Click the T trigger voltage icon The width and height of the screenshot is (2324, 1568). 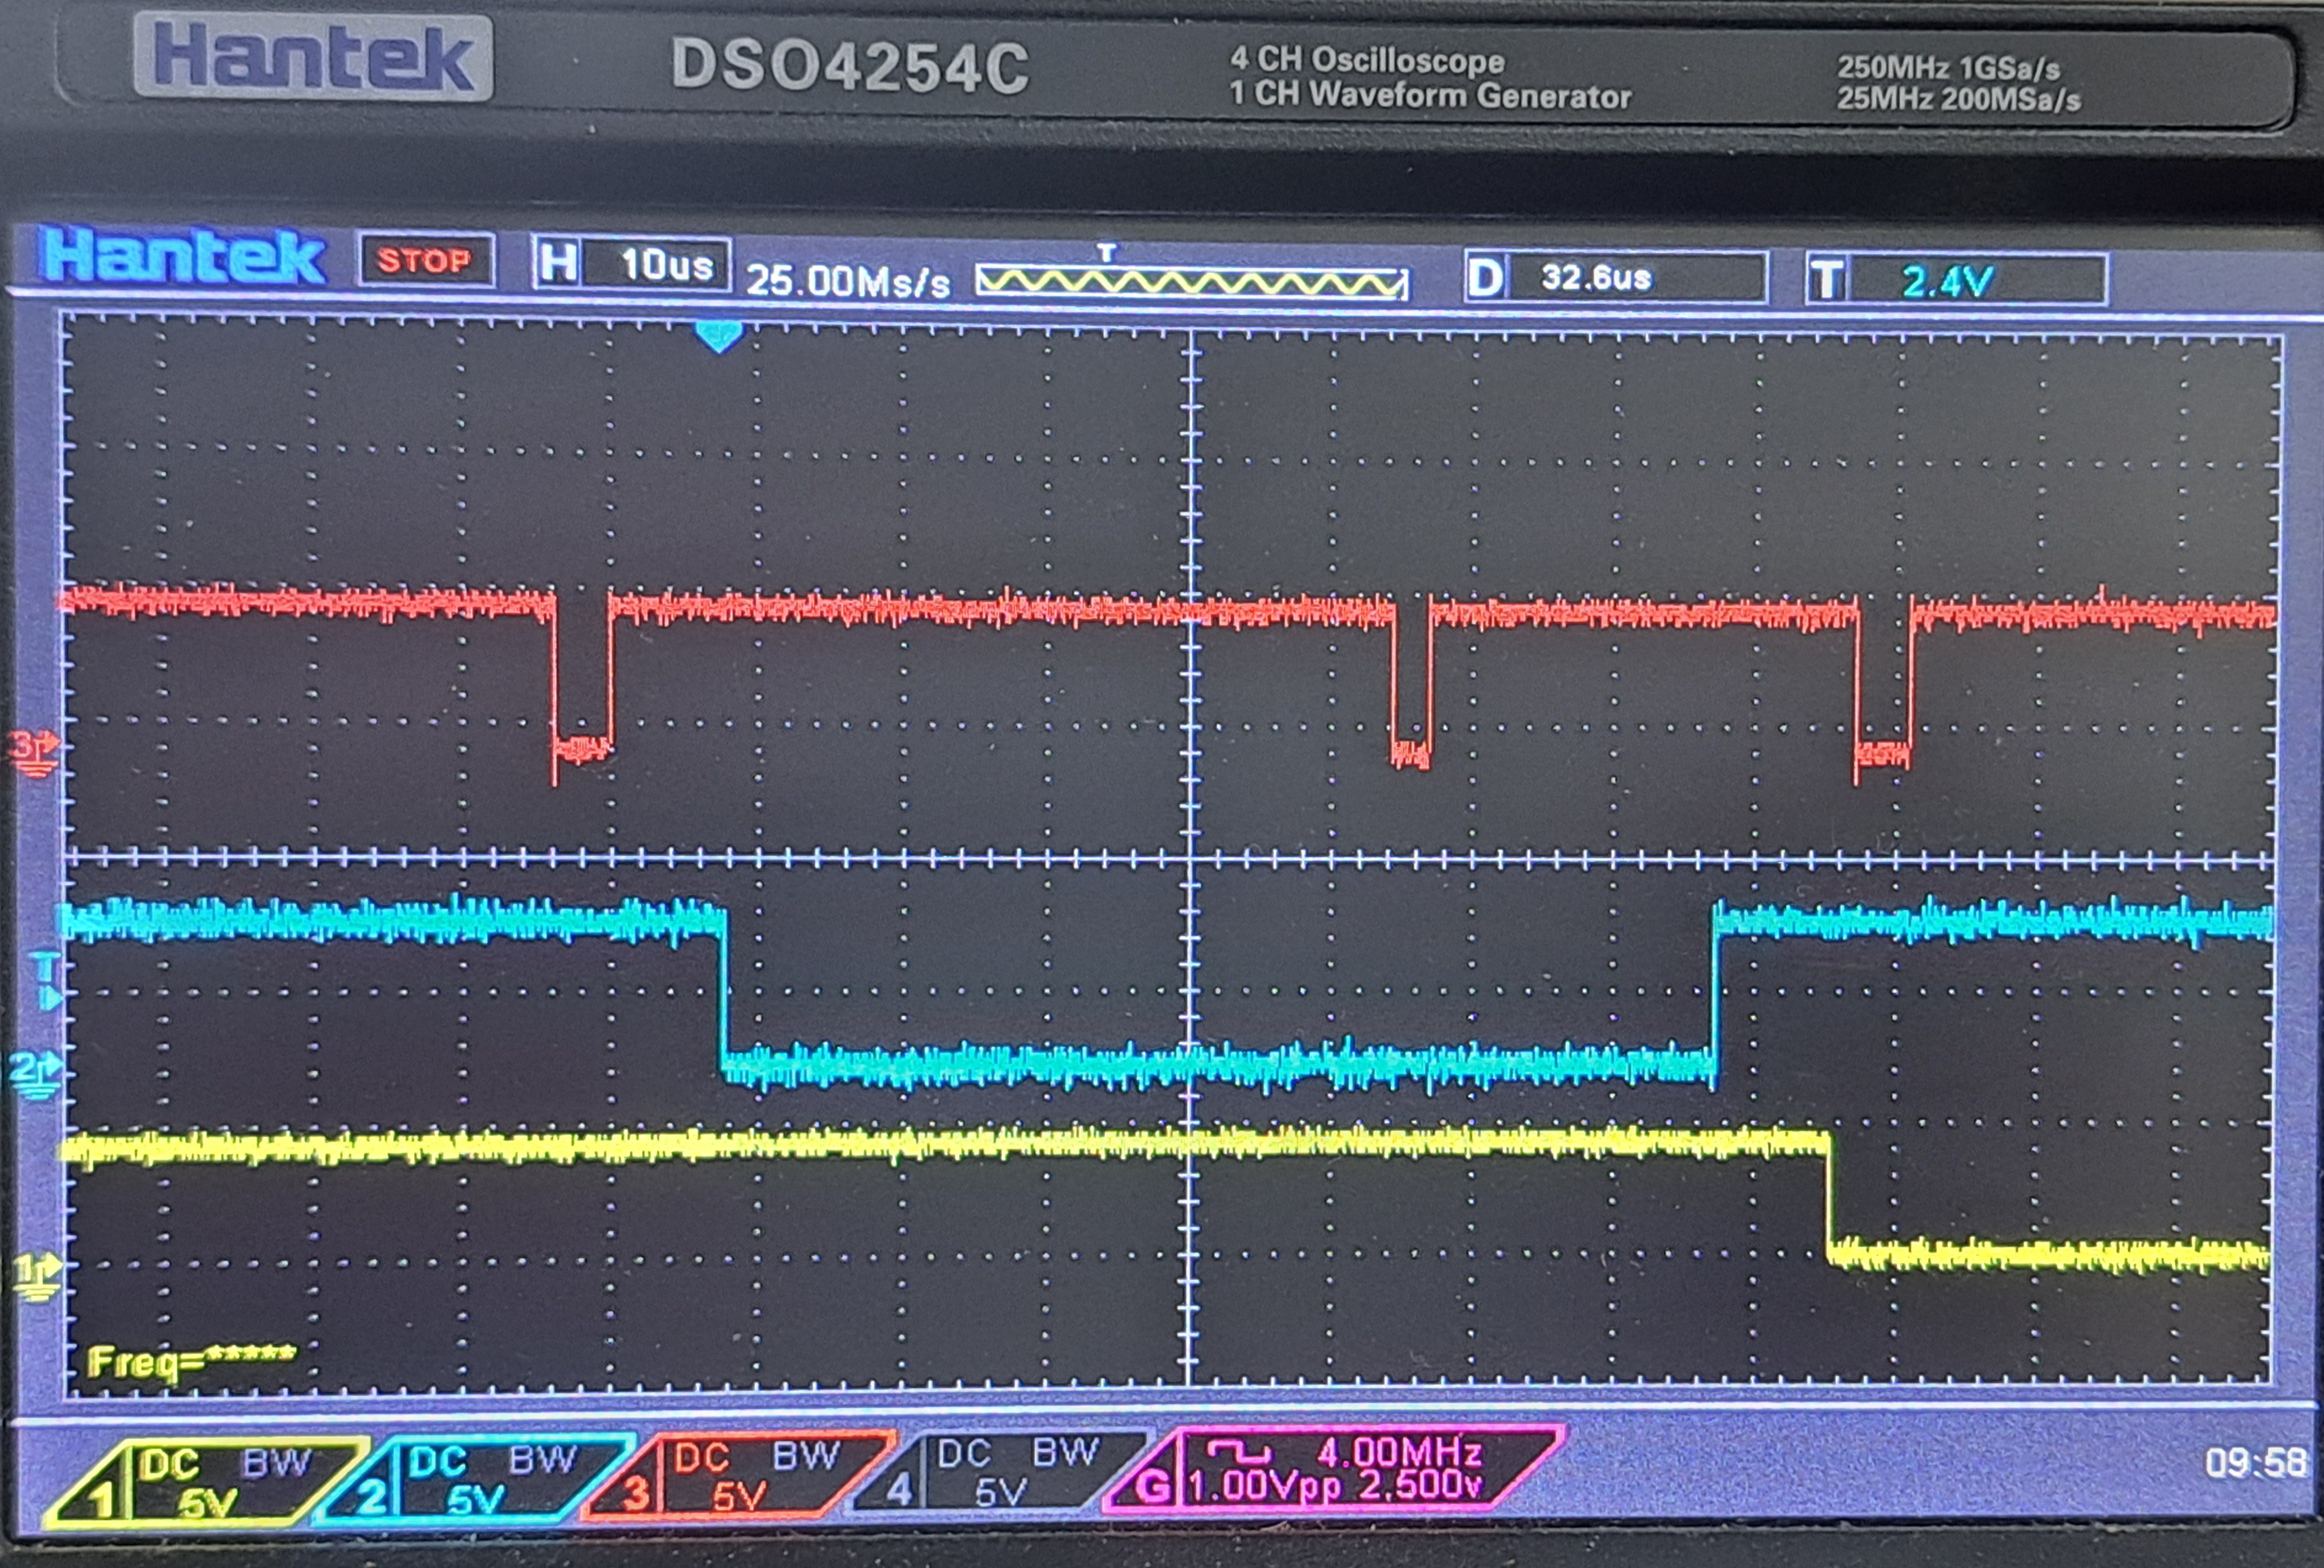tap(1828, 280)
